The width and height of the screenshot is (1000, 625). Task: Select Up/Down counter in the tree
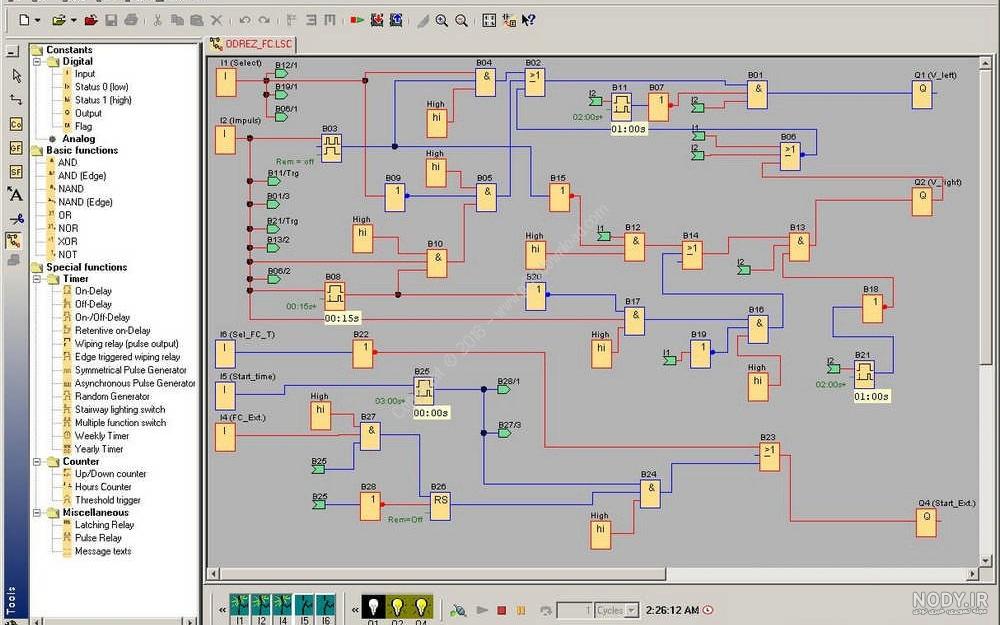(x=110, y=474)
